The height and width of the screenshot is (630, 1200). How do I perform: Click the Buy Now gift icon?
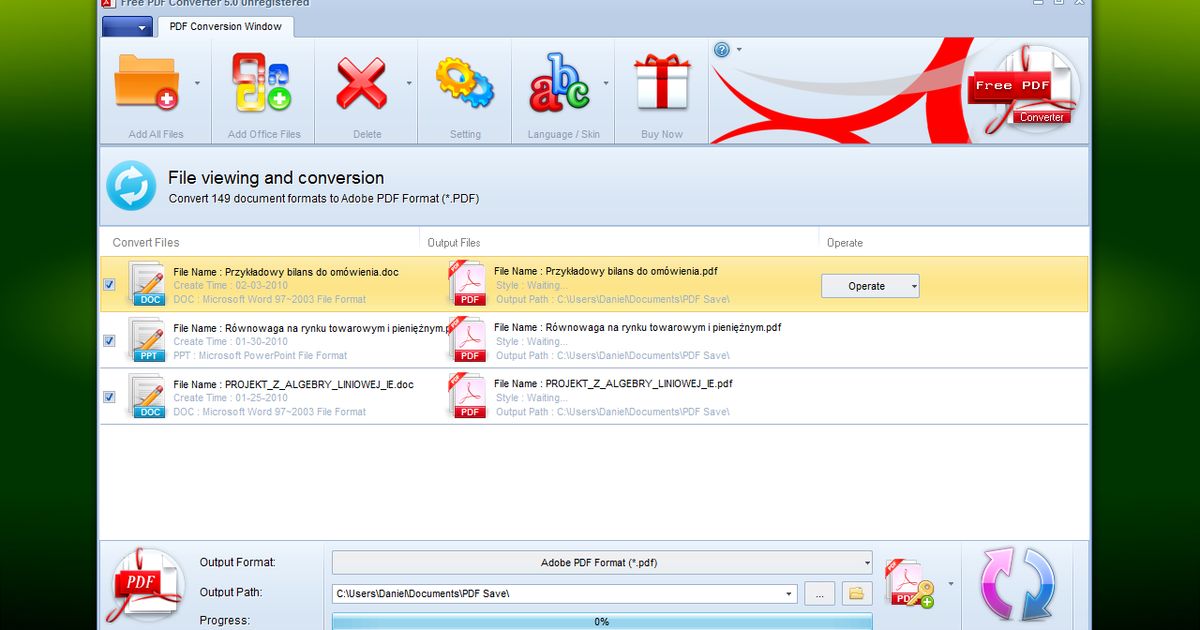point(661,83)
